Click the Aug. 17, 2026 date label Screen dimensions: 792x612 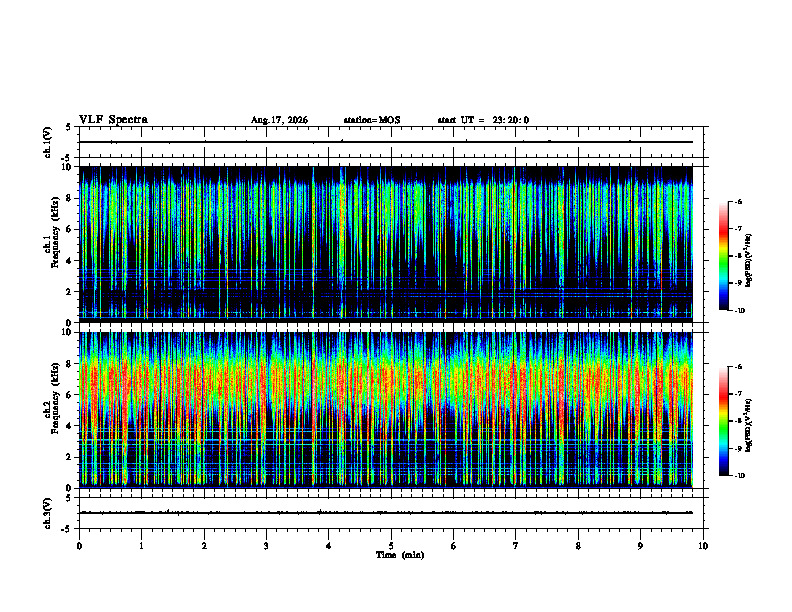click(x=279, y=120)
